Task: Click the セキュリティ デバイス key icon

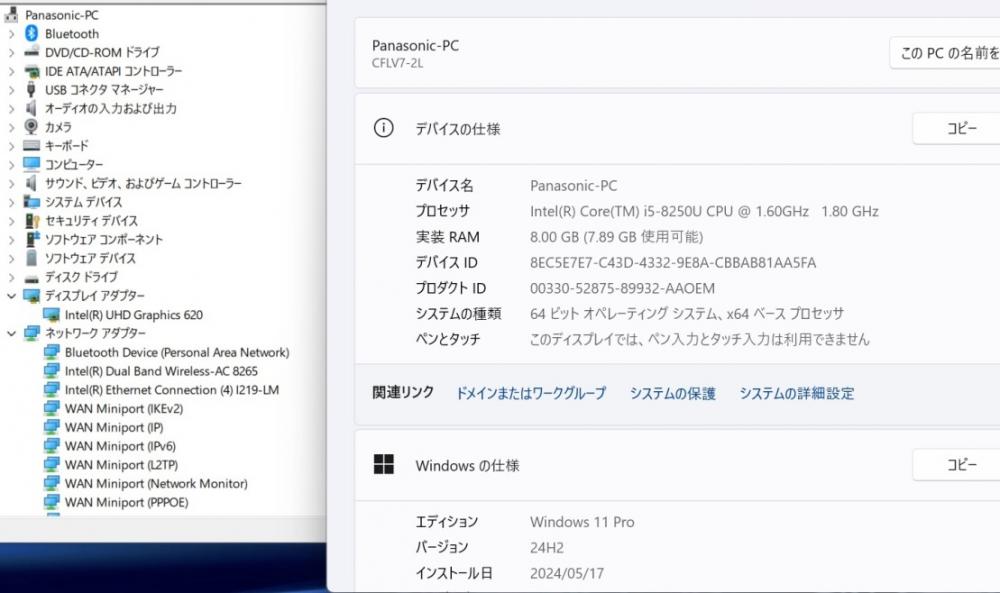Action: click(x=31, y=221)
